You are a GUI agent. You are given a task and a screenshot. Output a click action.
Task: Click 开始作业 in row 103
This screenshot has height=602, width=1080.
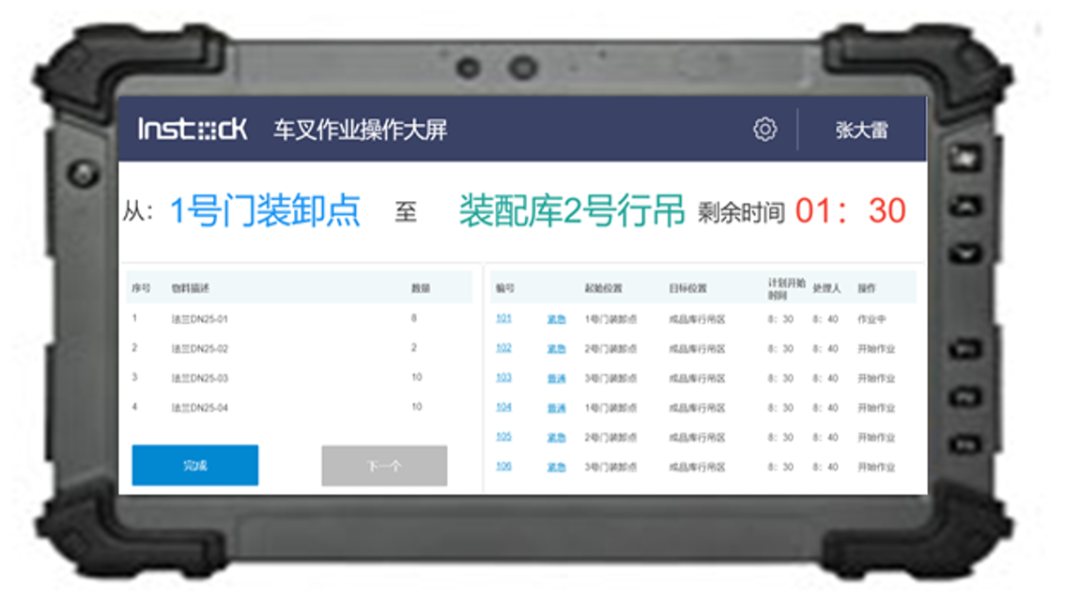pos(875,379)
